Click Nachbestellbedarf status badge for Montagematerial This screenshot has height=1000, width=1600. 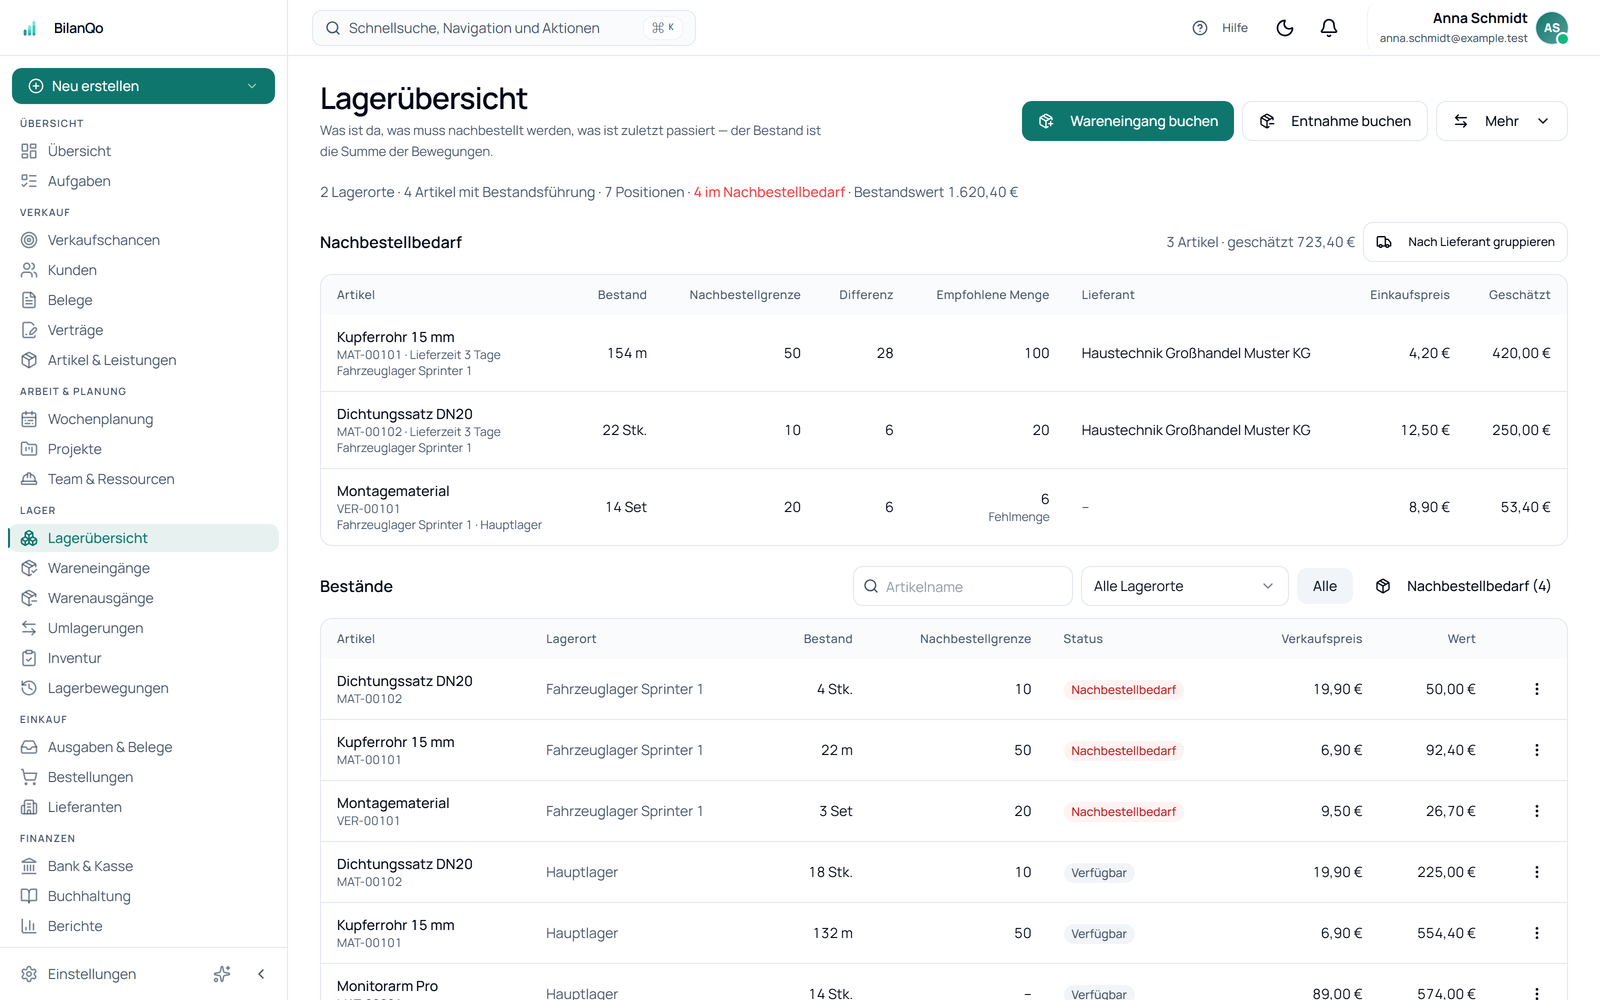(x=1123, y=812)
